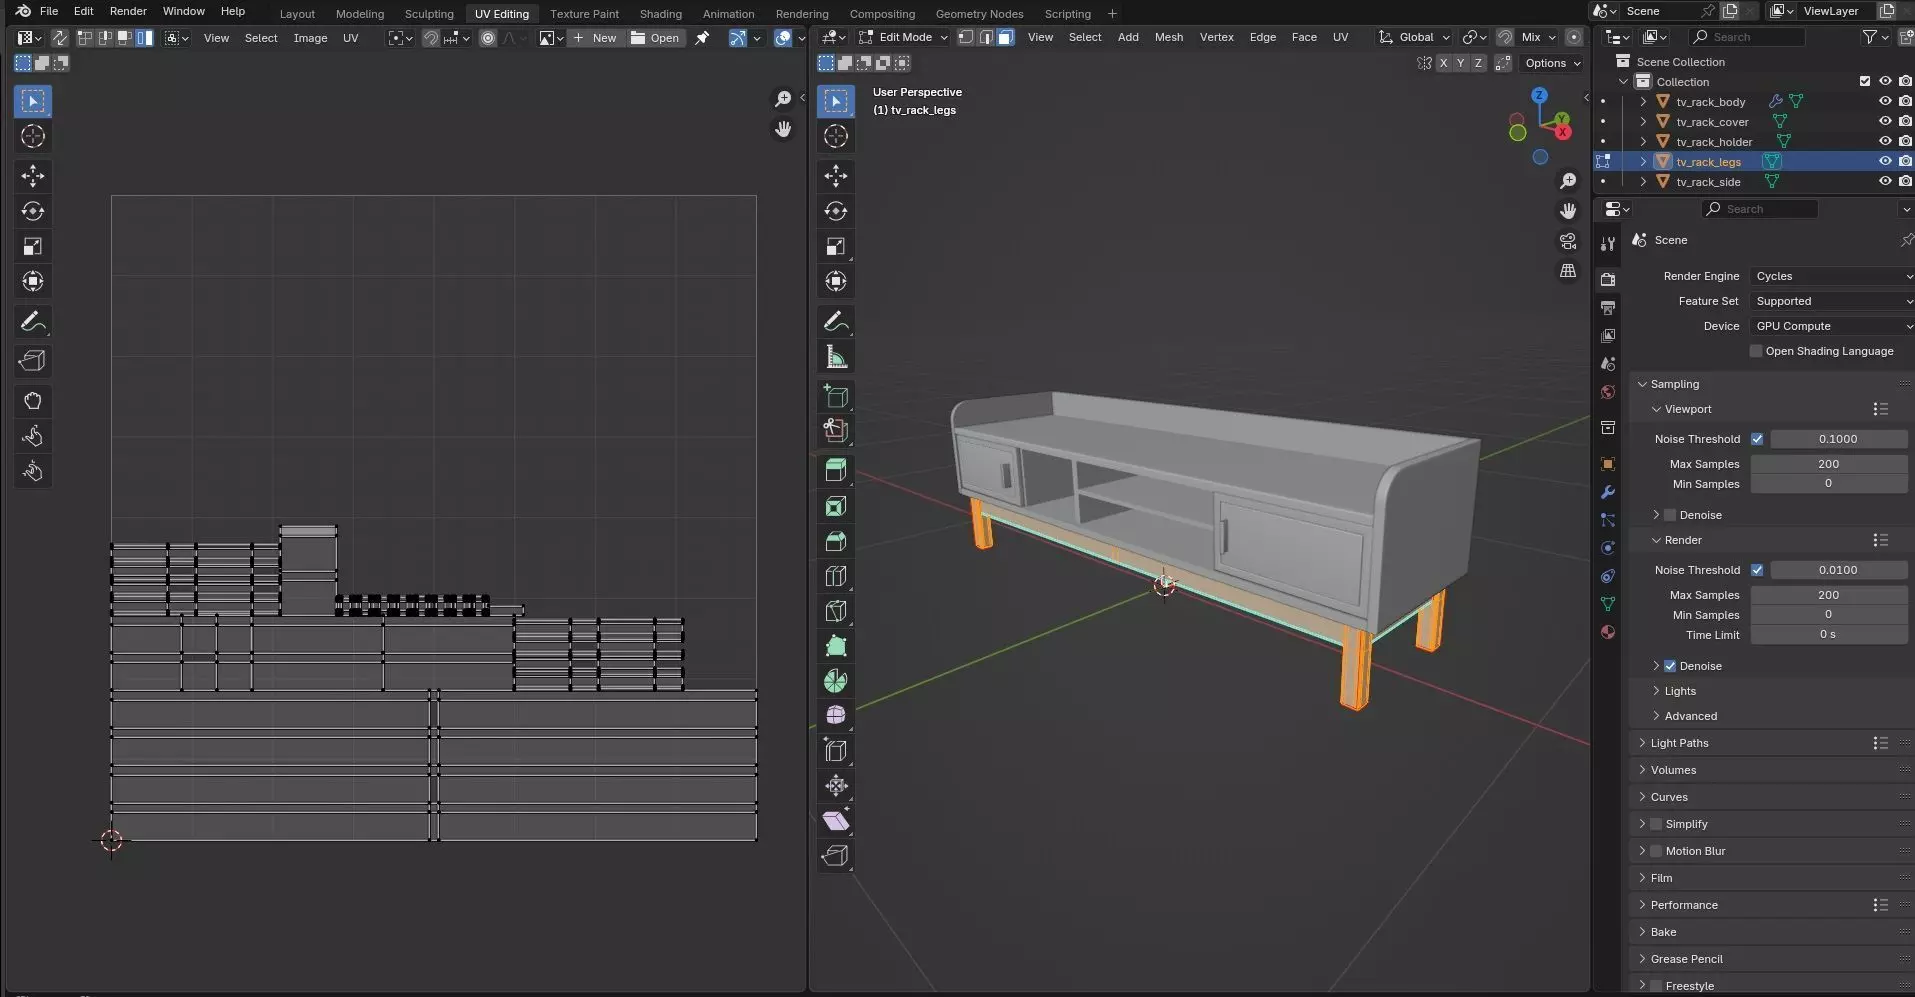Open the Output properties tab

[x=1608, y=308]
